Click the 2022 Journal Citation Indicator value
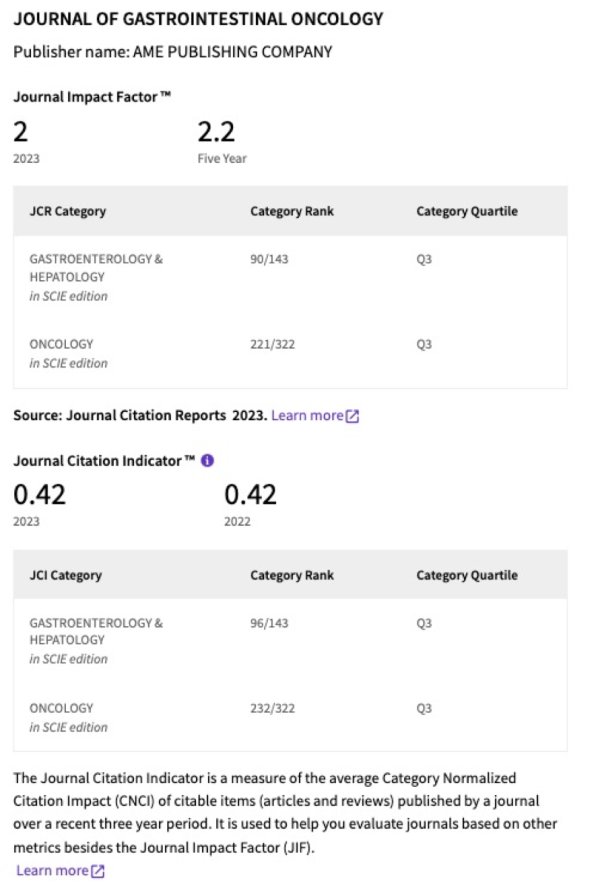The height and width of the screenshot is (892, 600). click(250, 495)
